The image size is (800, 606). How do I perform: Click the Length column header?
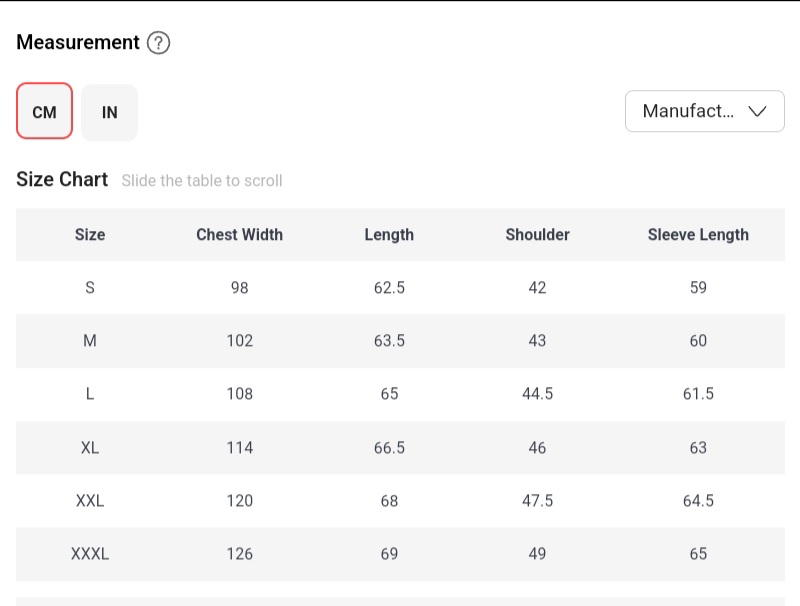(x=389, y=235)
